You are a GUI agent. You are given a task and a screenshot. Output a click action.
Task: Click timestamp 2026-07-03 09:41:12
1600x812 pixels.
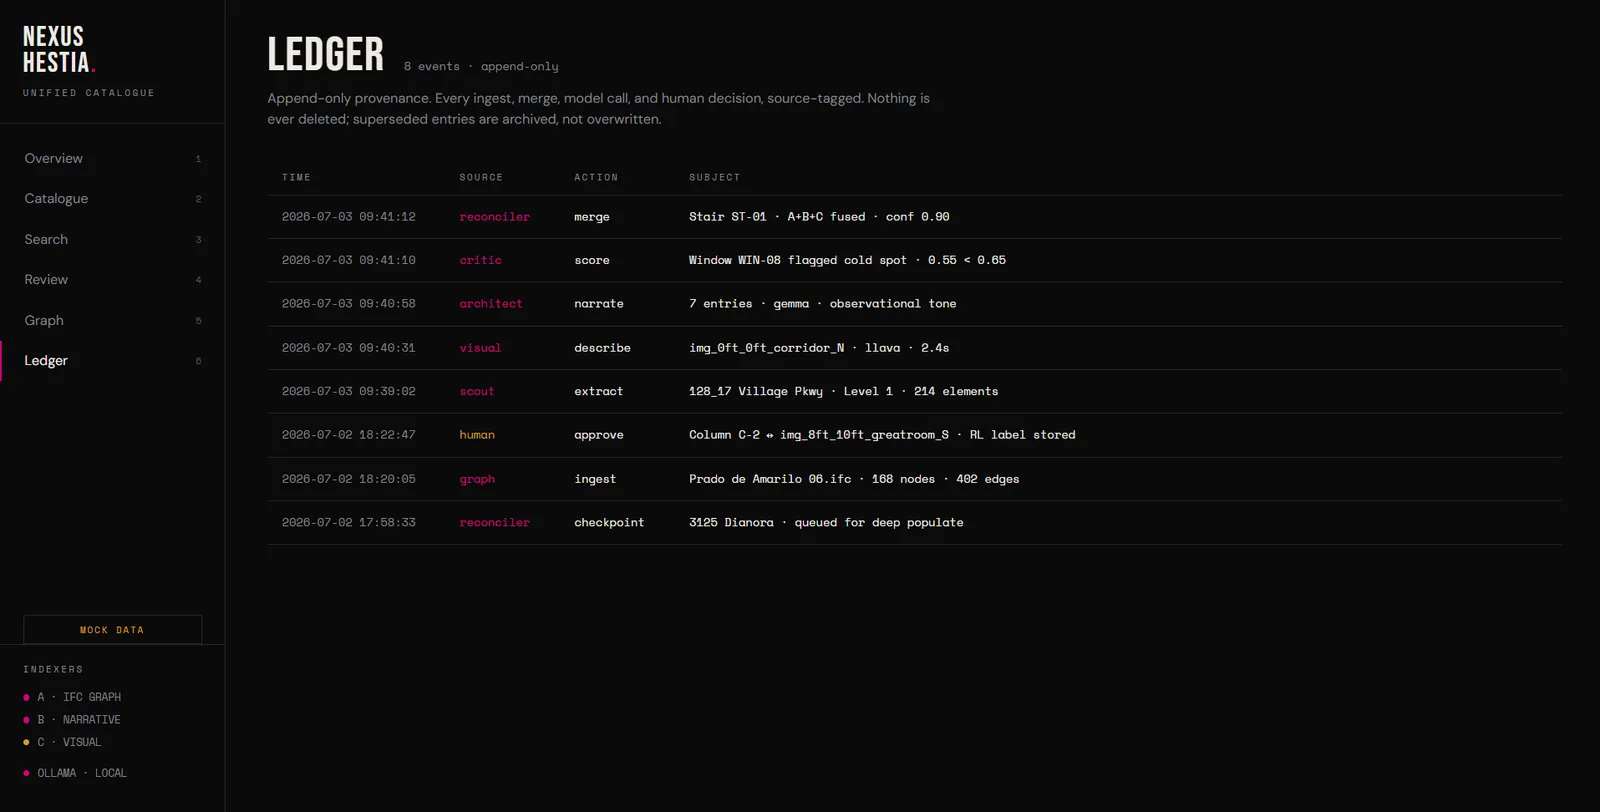click(x=349, y=217)
